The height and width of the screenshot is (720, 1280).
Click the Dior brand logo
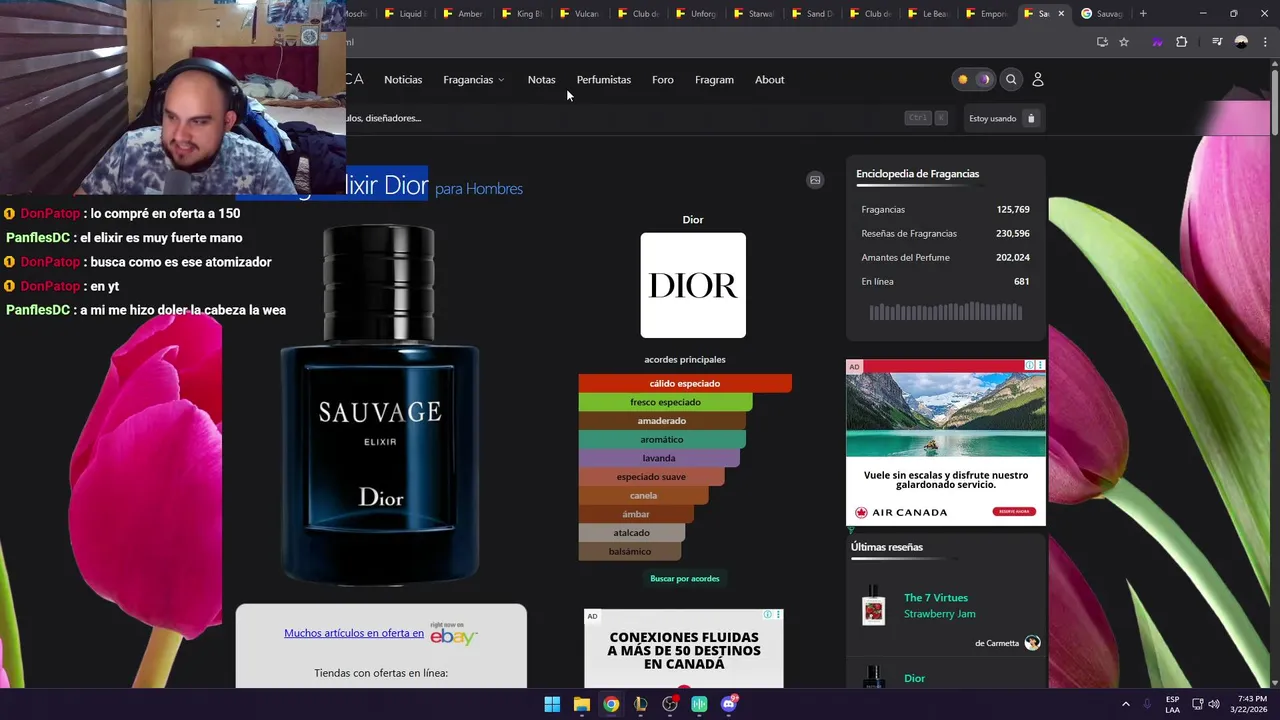pos(693,285)
